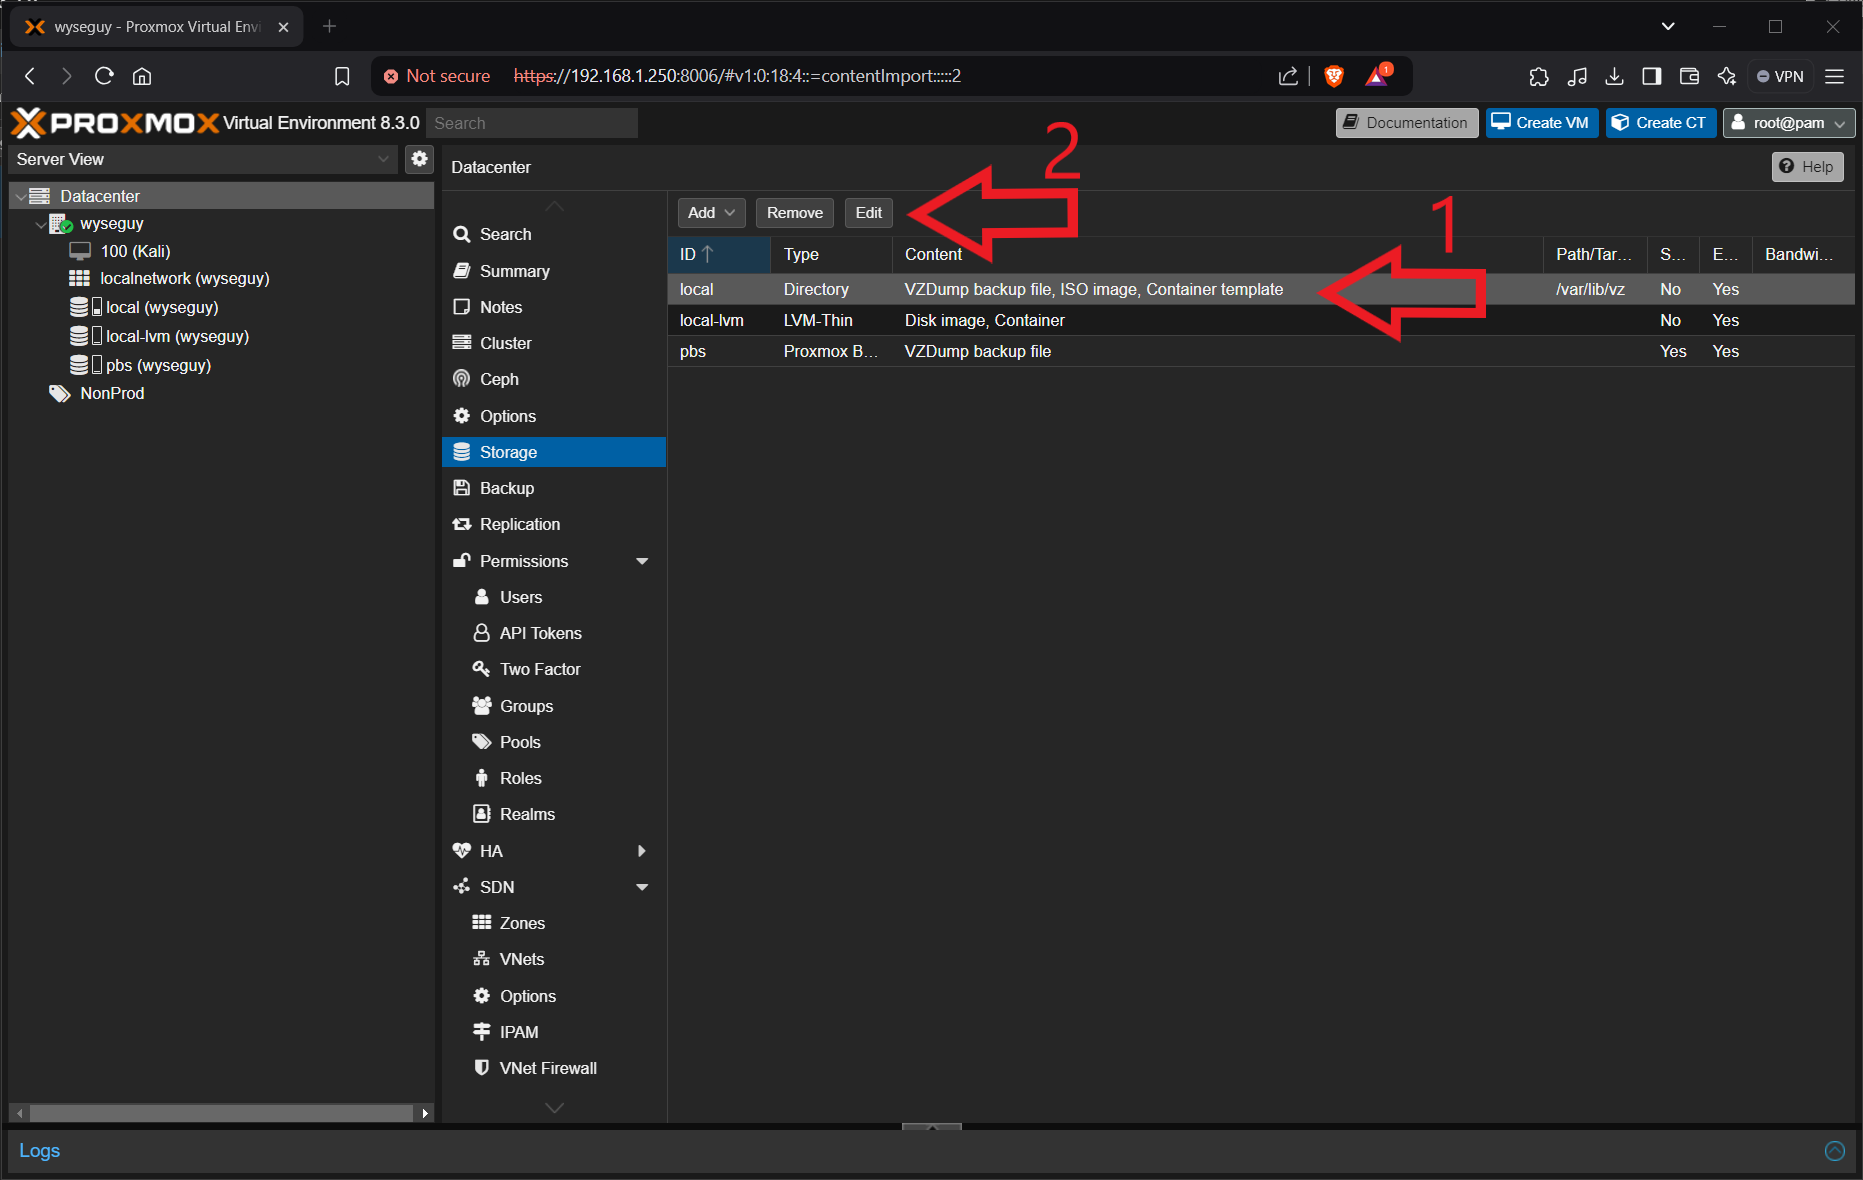
Task: Click the Create CT button
Action: click(1660, 123)
